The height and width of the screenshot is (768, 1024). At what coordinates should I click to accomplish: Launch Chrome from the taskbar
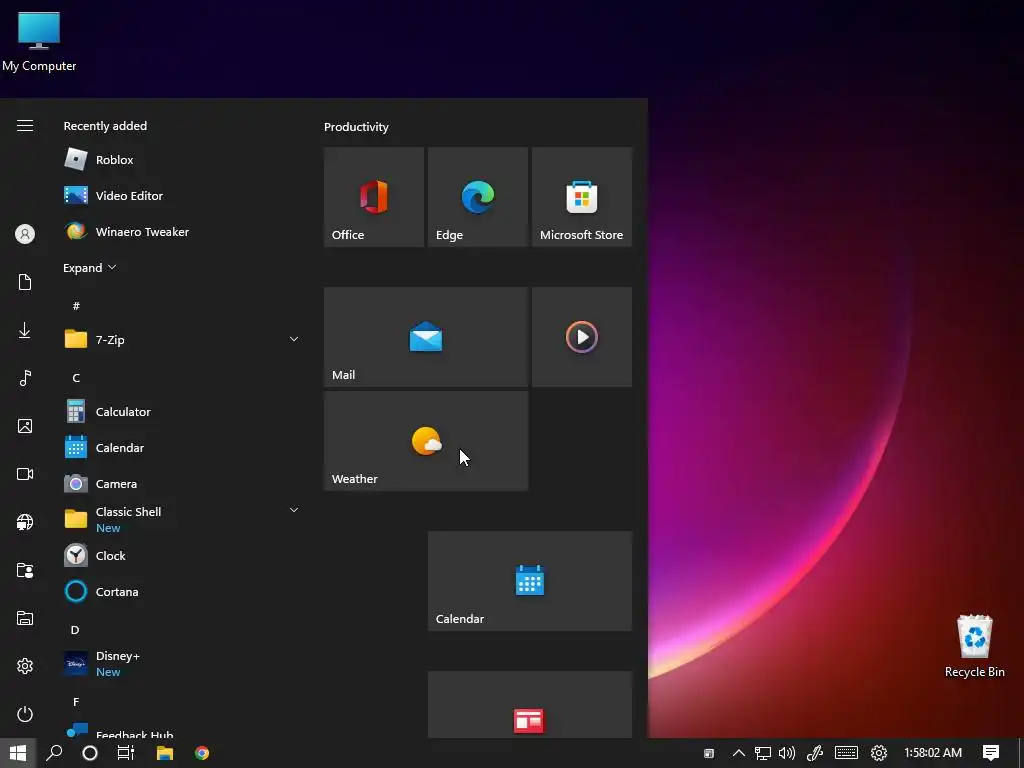point(202,753)
